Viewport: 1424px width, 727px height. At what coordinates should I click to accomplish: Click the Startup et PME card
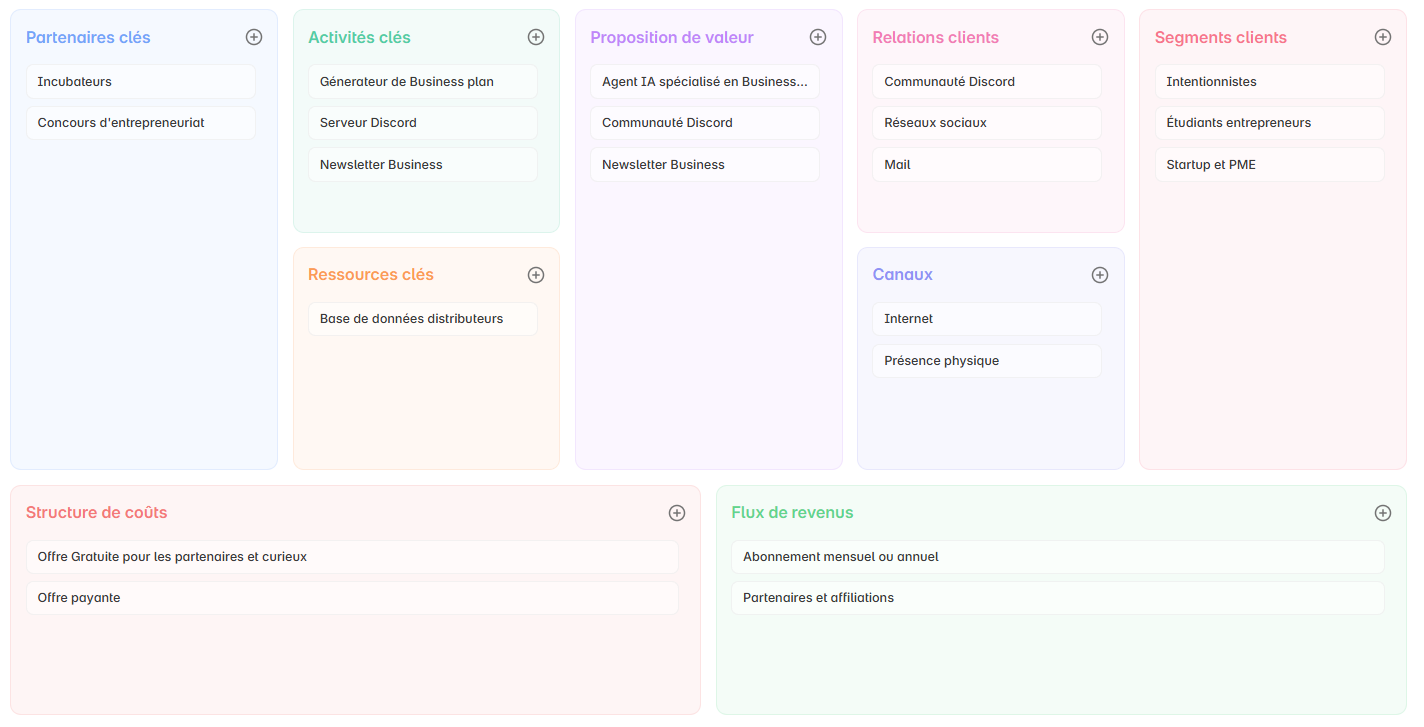coord(1270,165)
